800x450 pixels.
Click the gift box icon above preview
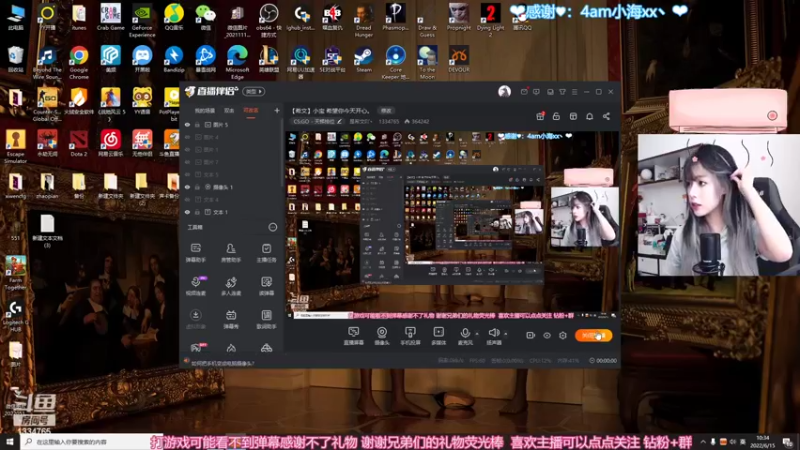pos(540,116)
